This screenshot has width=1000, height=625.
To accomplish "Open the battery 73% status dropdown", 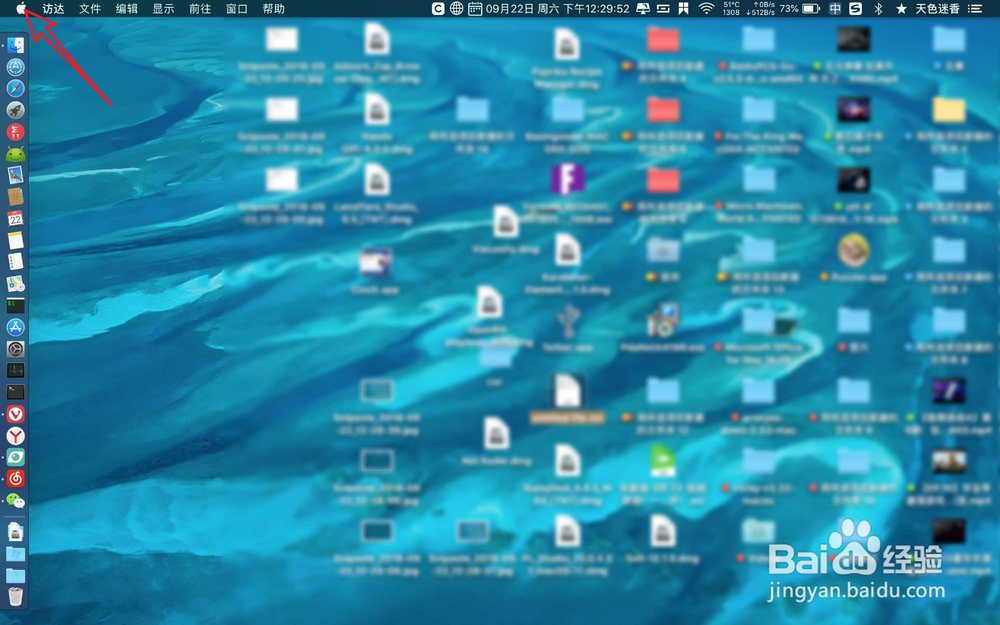I will tap(788, 9).
